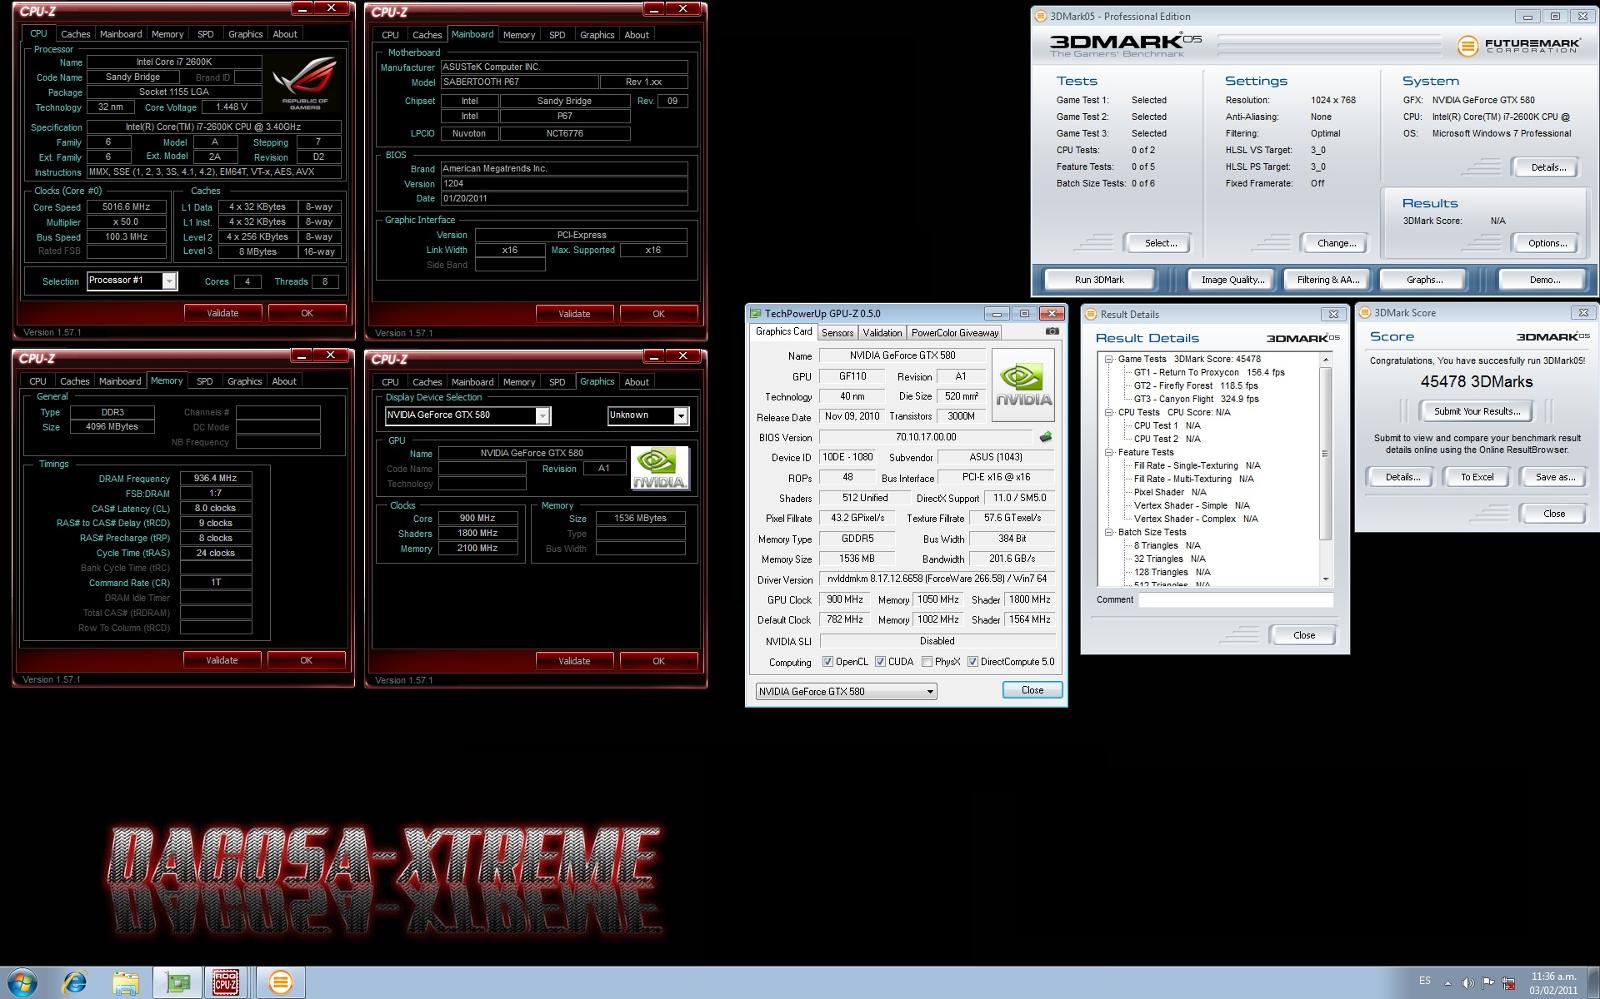Open the volume speaker tray icon

1469,982
